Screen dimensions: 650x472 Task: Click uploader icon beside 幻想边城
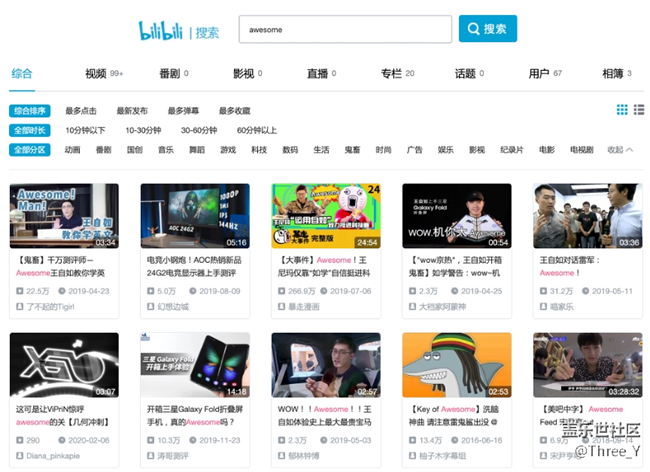click(x=148, y=307)
